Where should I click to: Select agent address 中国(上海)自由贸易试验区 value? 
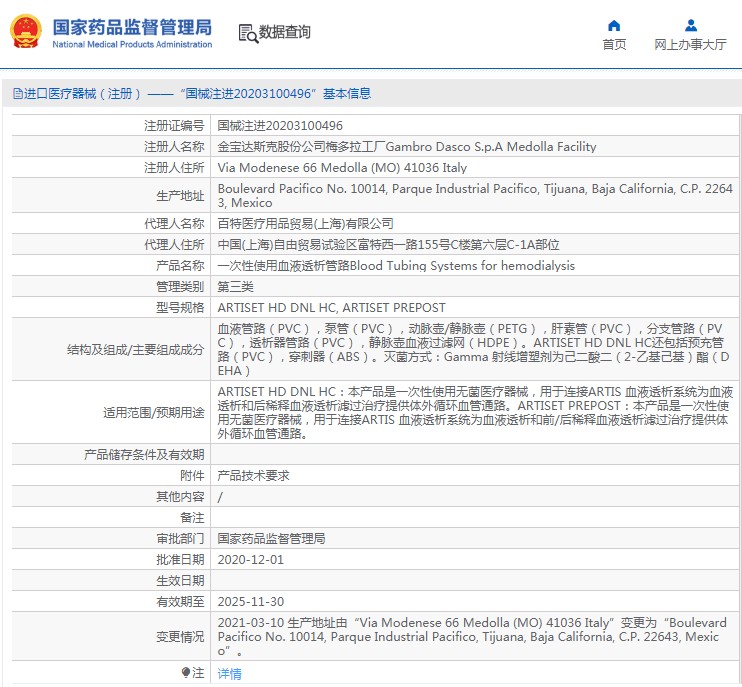(388, 245)
